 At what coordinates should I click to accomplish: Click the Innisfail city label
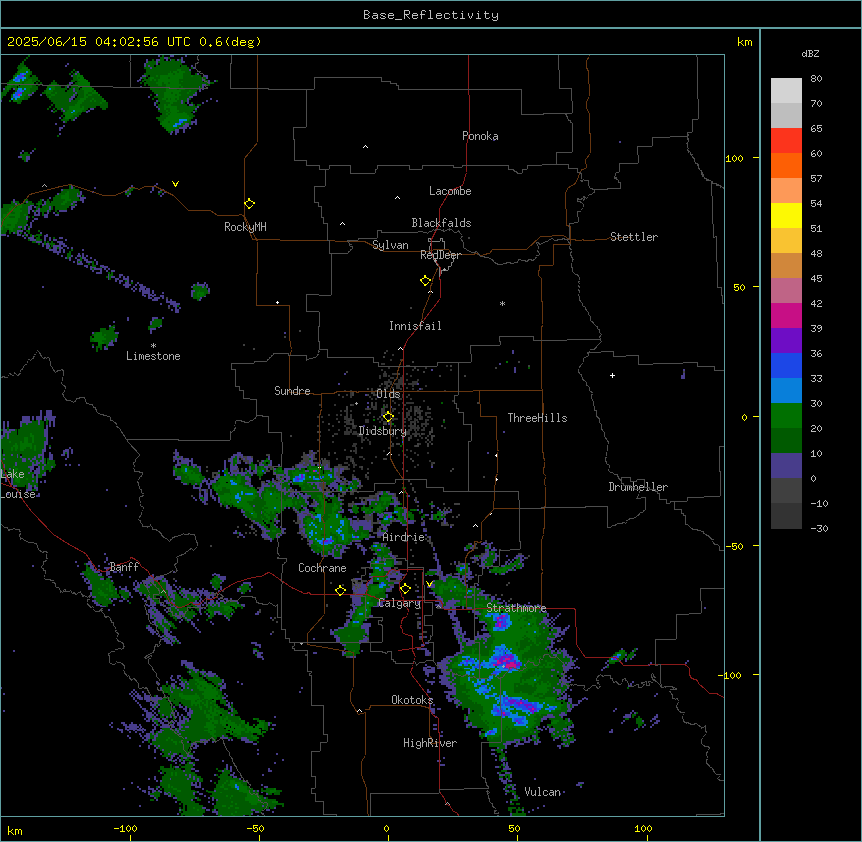(415, 326)
